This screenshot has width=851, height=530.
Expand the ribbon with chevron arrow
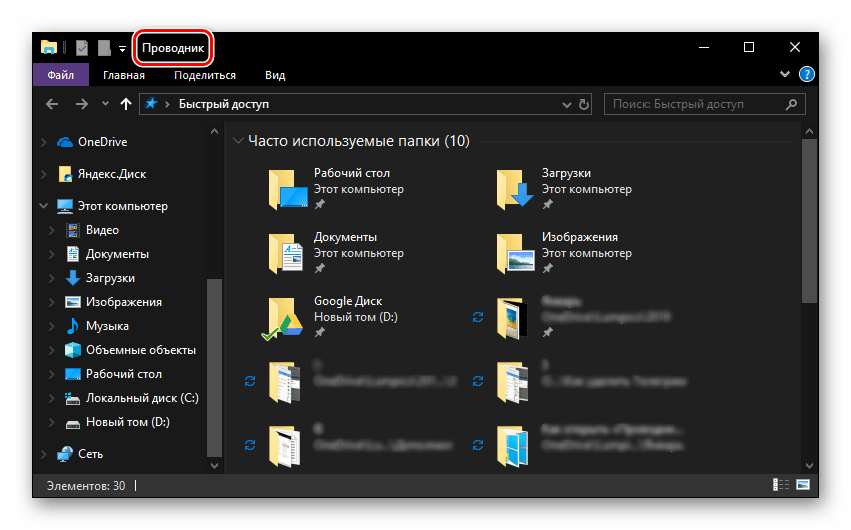tap(785, 75)
